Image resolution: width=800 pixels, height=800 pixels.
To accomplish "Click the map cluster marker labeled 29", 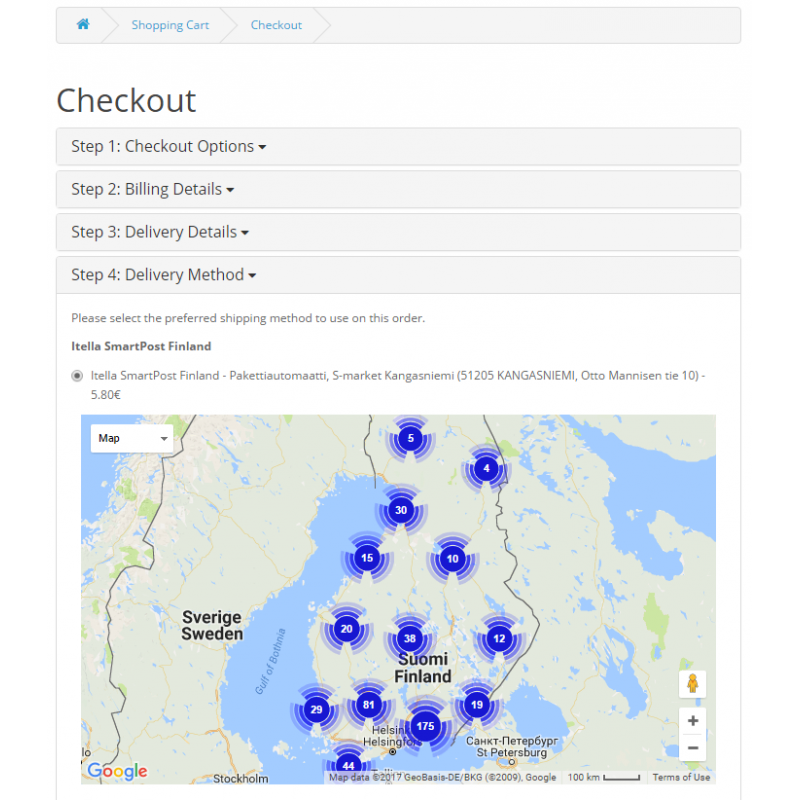I will click(316, 710).
